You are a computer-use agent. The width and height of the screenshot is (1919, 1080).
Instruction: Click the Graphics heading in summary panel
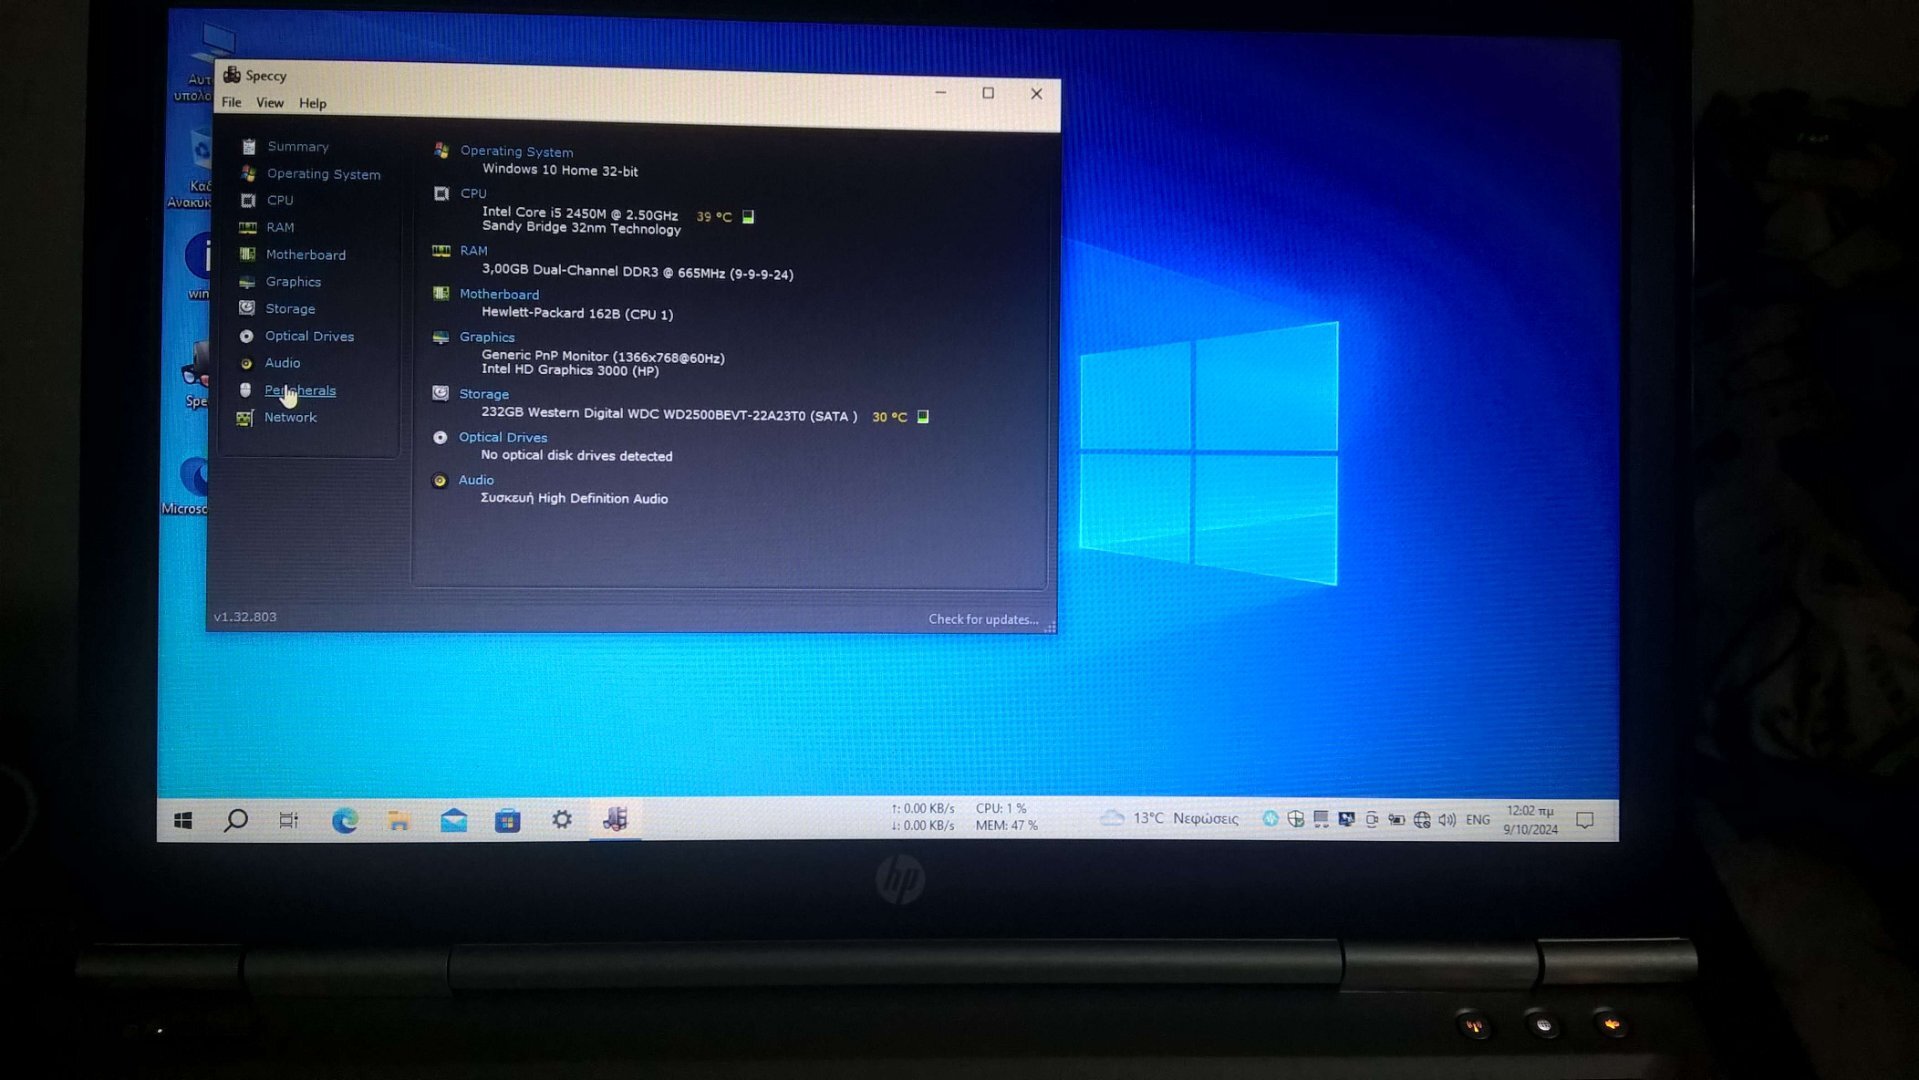coord(487,337)
